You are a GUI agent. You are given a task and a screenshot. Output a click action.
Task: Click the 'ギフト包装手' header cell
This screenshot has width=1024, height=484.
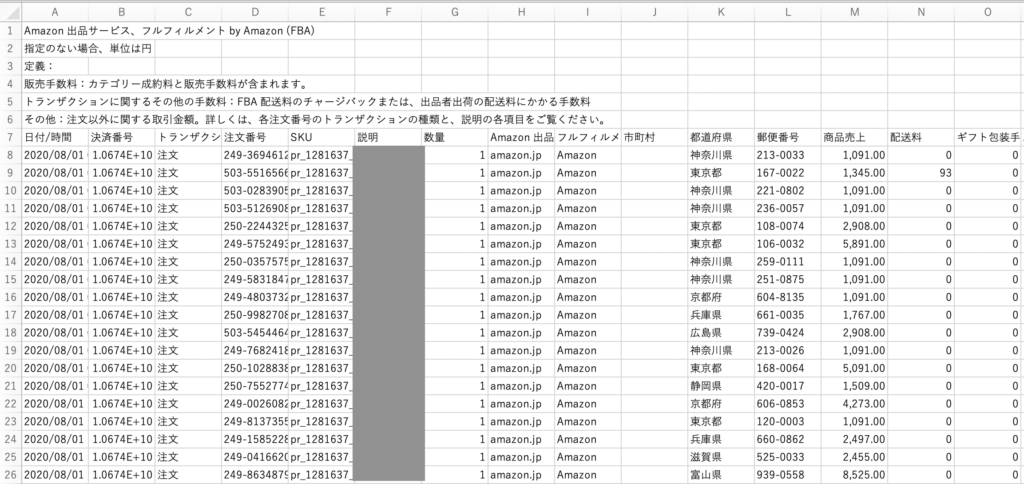coord(987,137)
